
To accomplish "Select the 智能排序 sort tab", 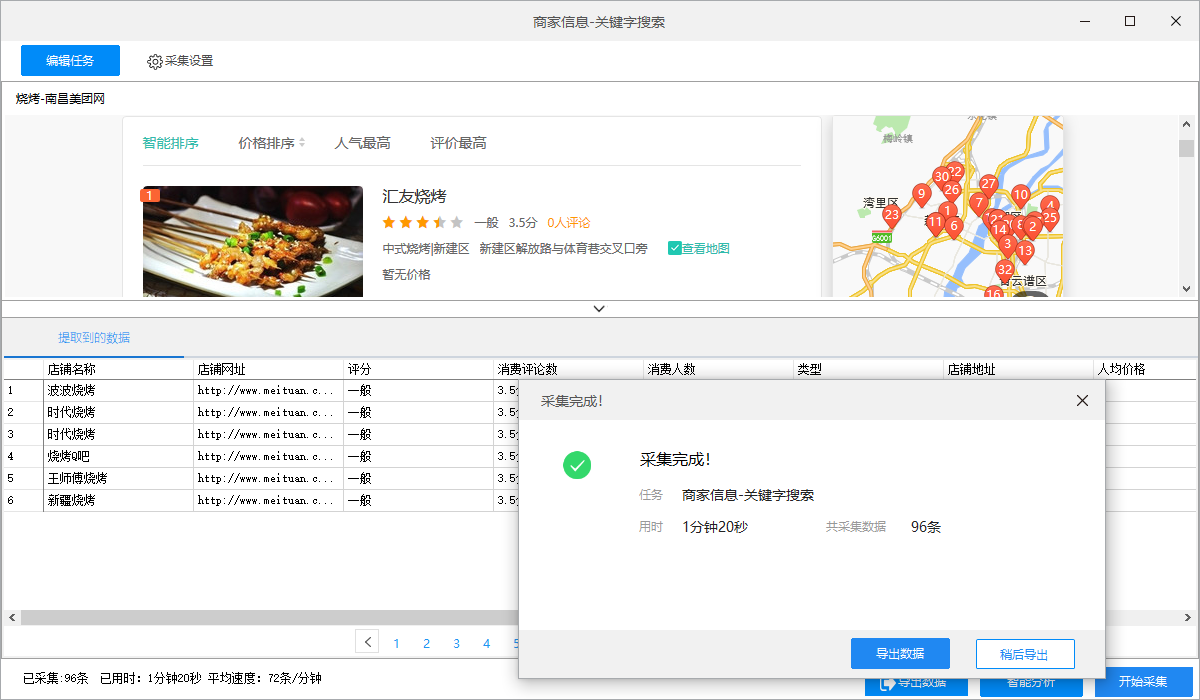I will 170,143.
